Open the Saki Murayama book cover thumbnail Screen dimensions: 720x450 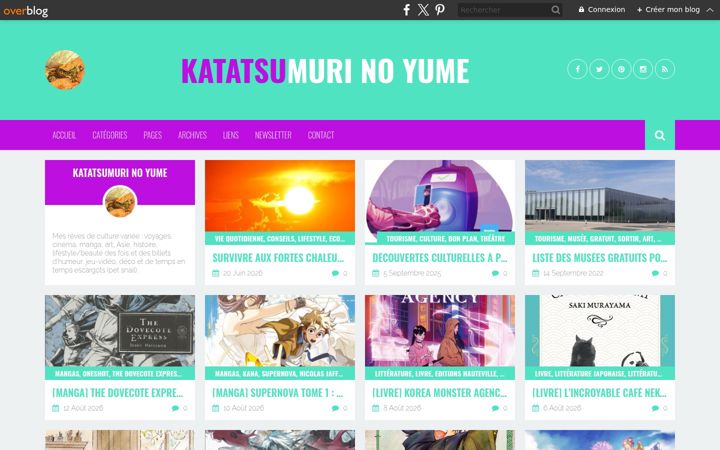pos(600,331)
